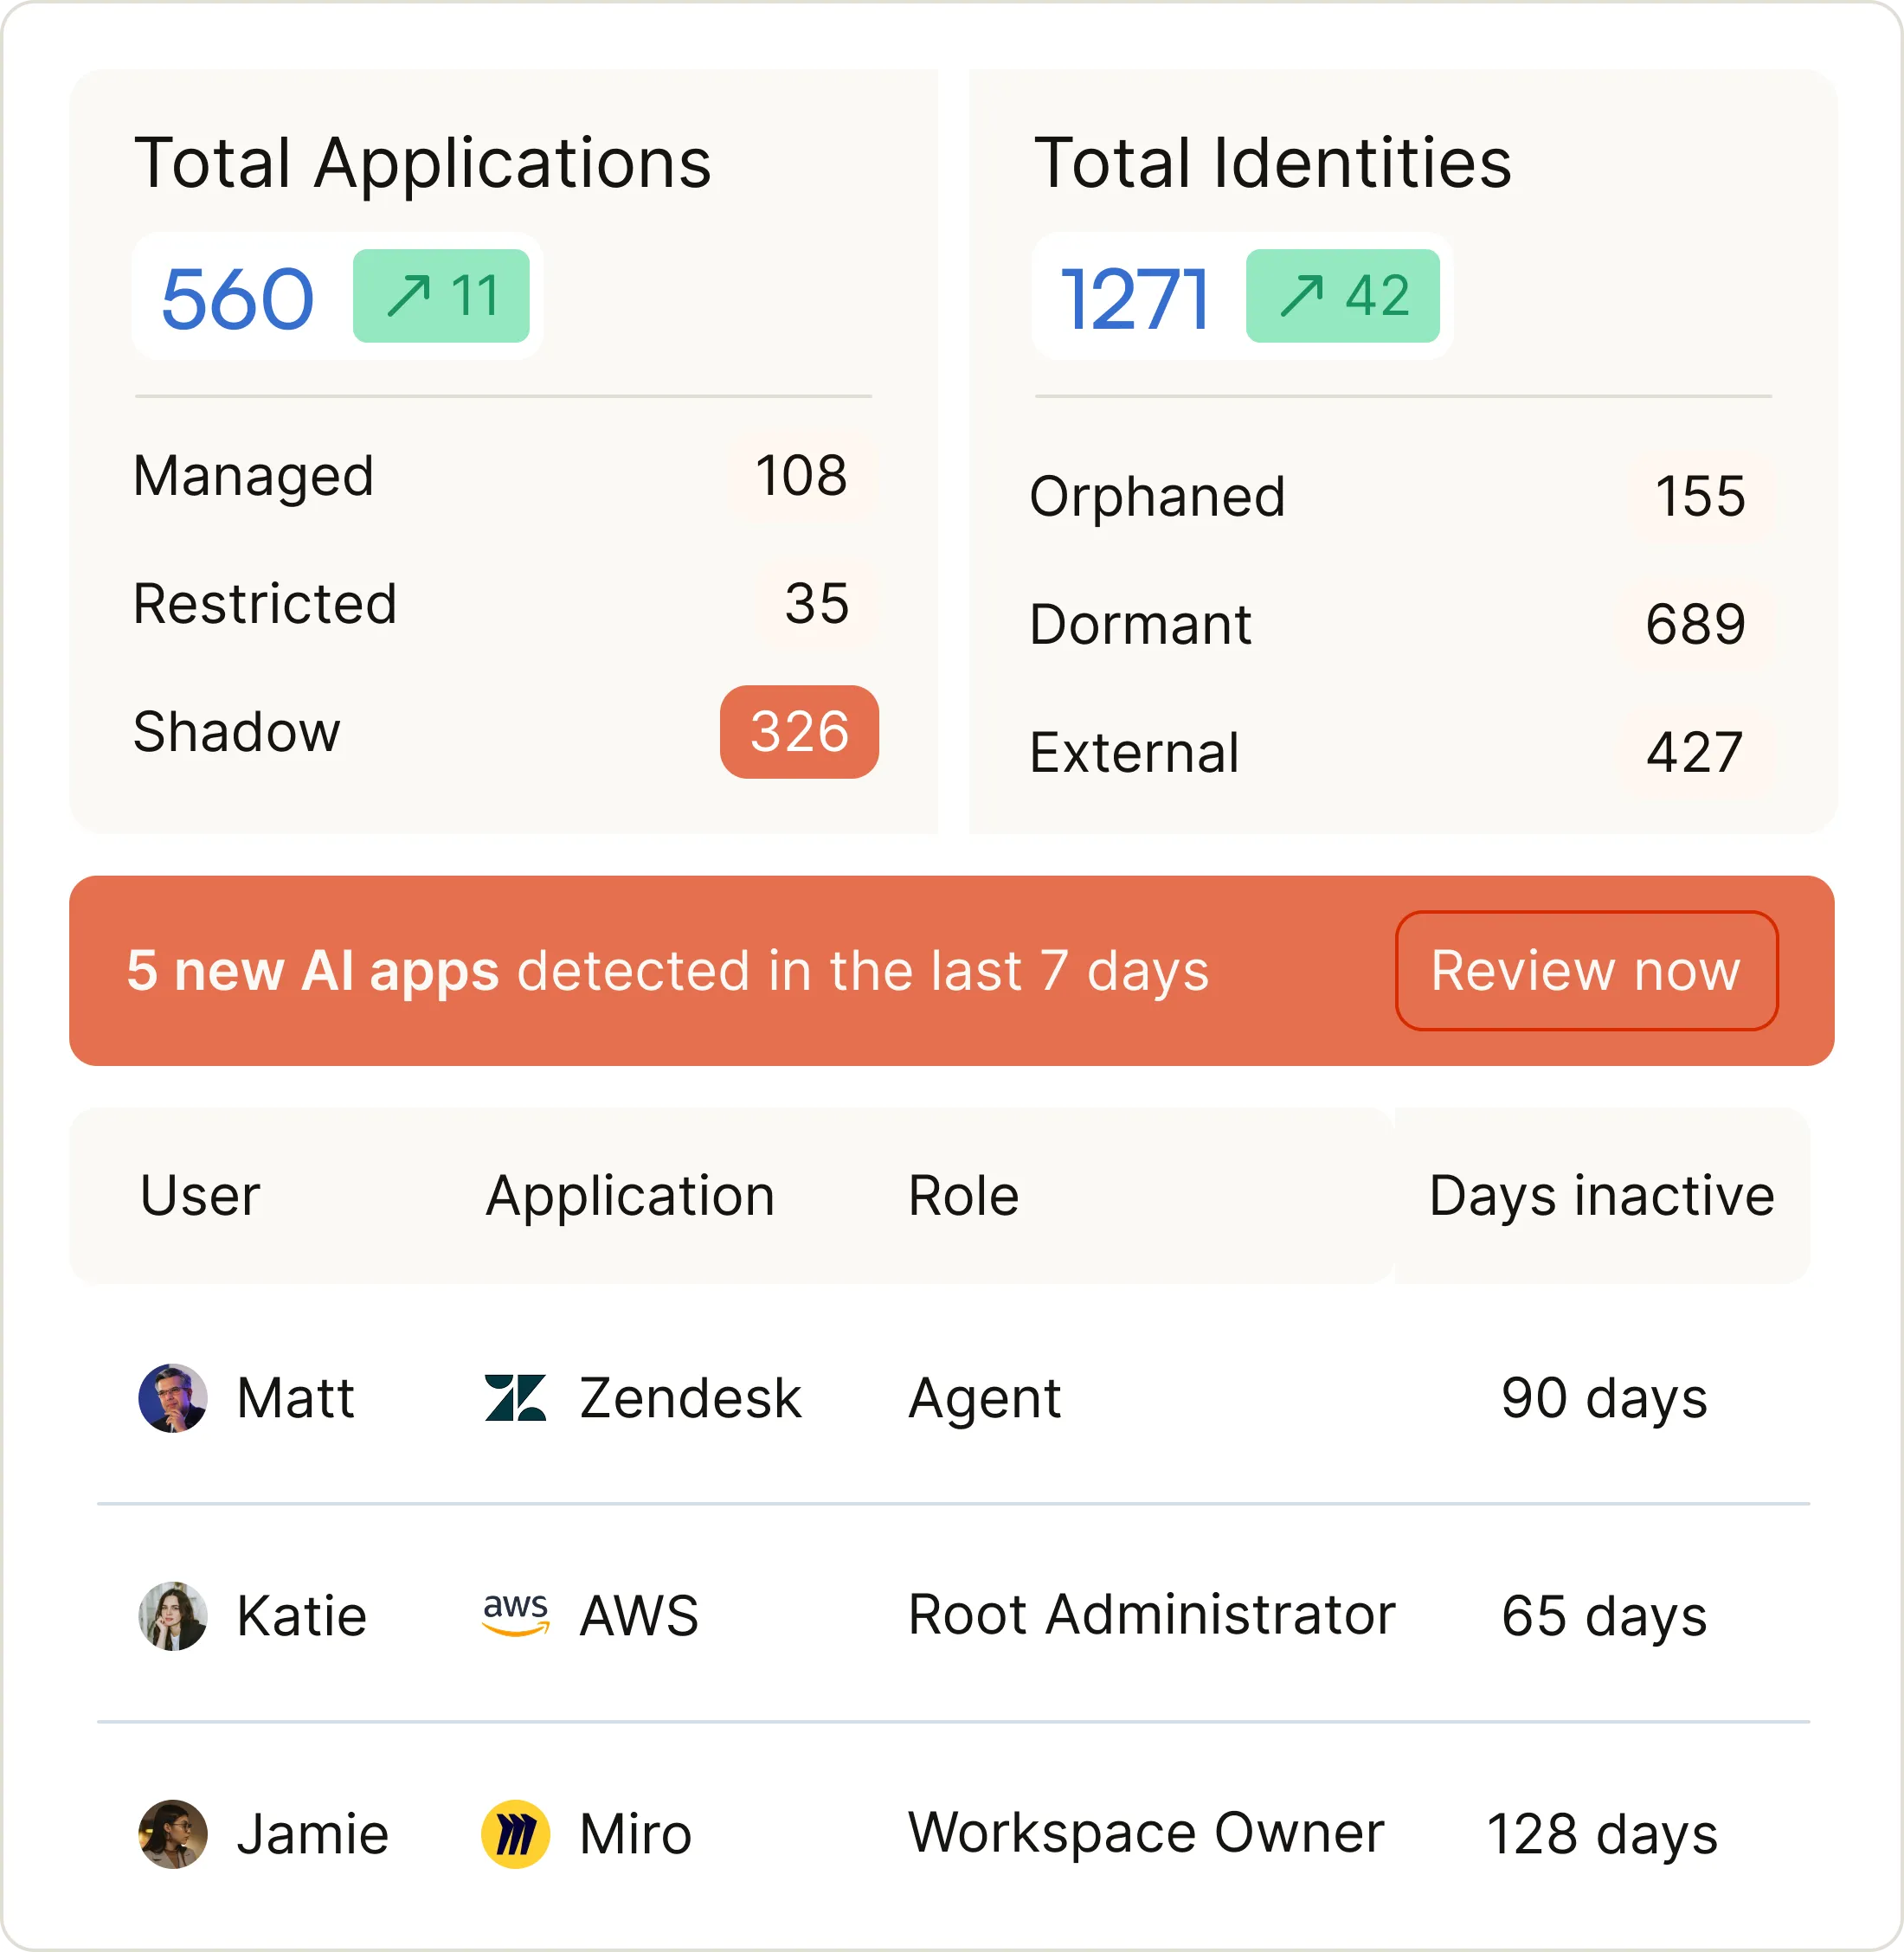Screen dimensions: 1904x1952
Task: Click the total applications number 560
Action: pos(238,298)
